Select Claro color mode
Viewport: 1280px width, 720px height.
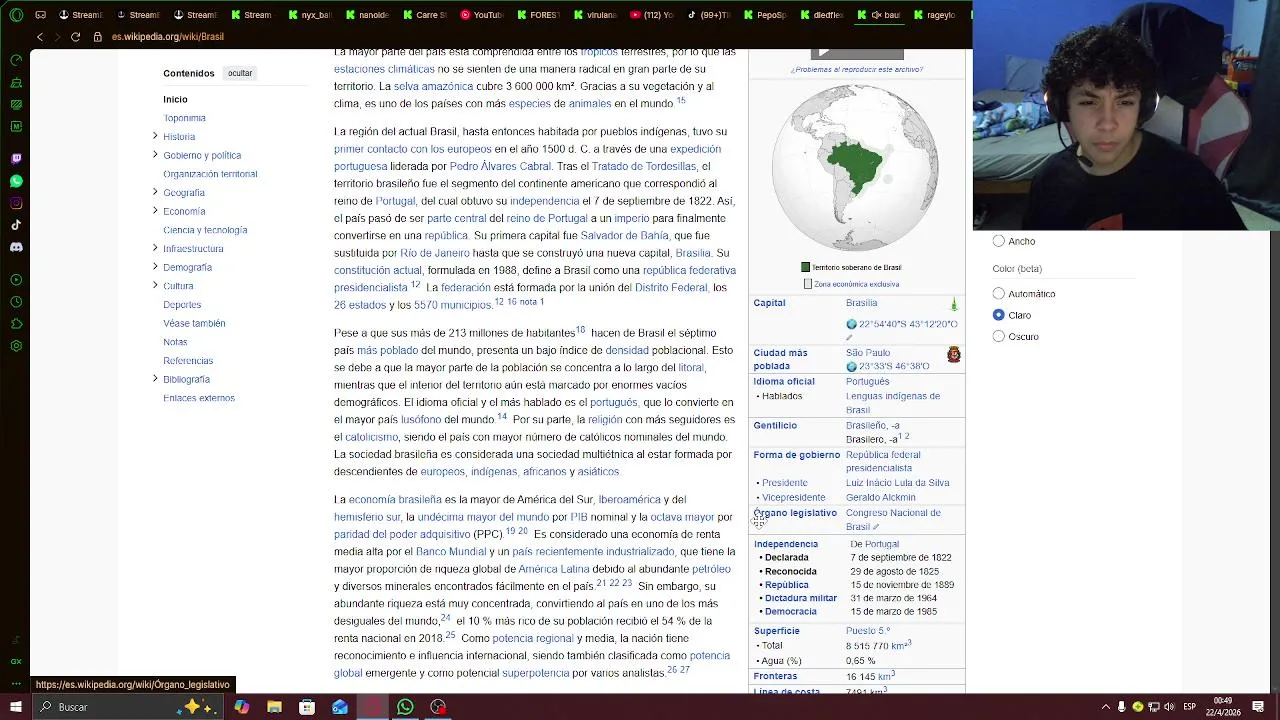pos(998,315)
